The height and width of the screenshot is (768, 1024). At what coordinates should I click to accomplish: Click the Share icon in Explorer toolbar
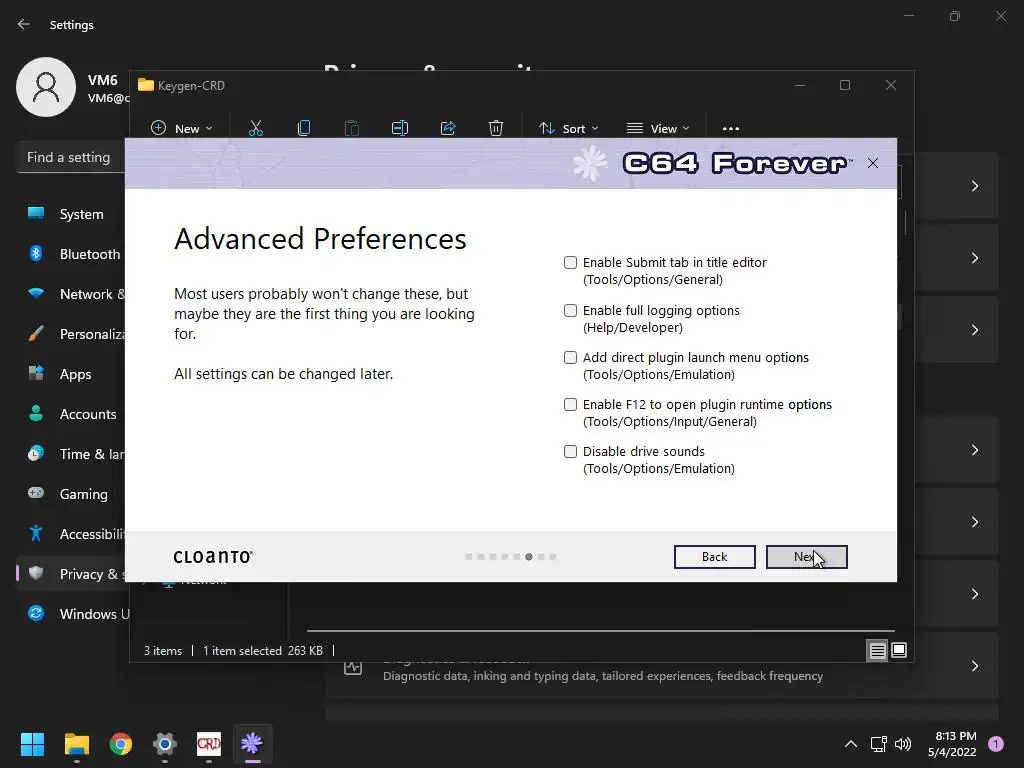tap(448, 129)
